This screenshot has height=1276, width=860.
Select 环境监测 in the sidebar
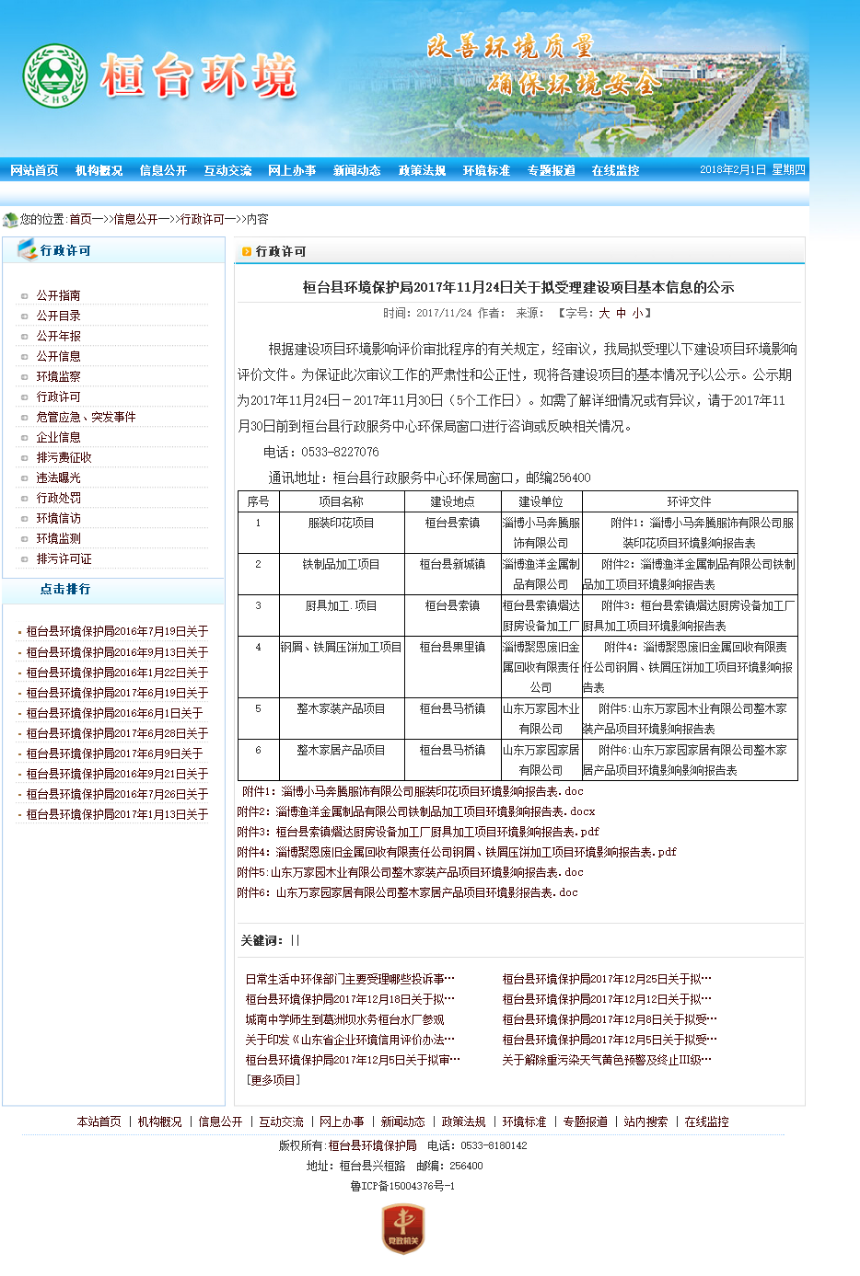click(x=59, y=539)
